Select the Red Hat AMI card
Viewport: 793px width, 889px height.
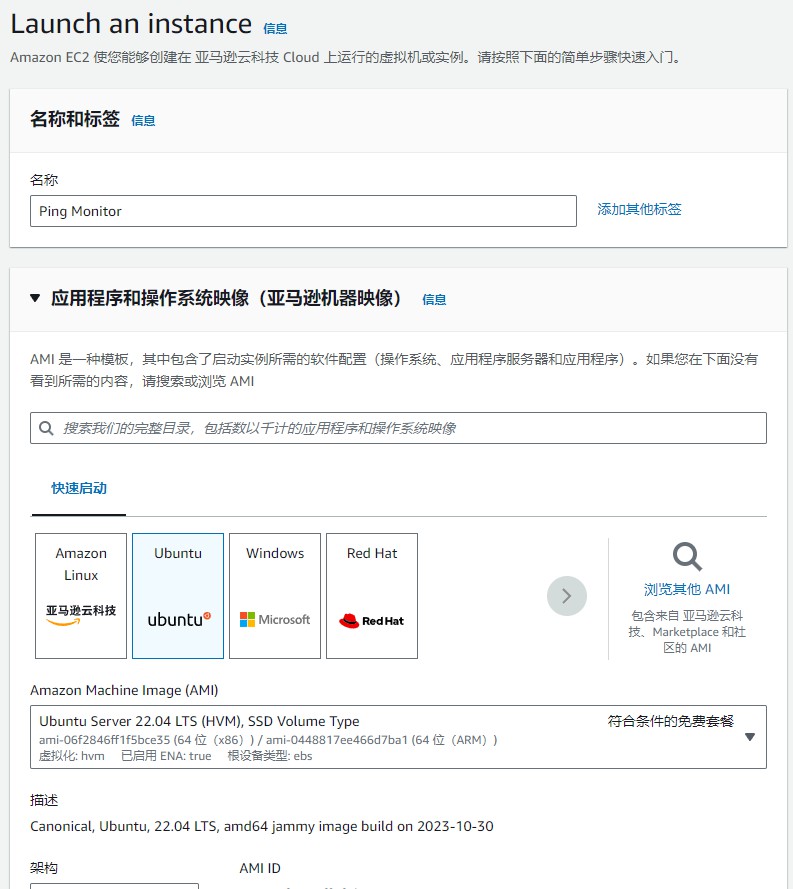[372, 596]
